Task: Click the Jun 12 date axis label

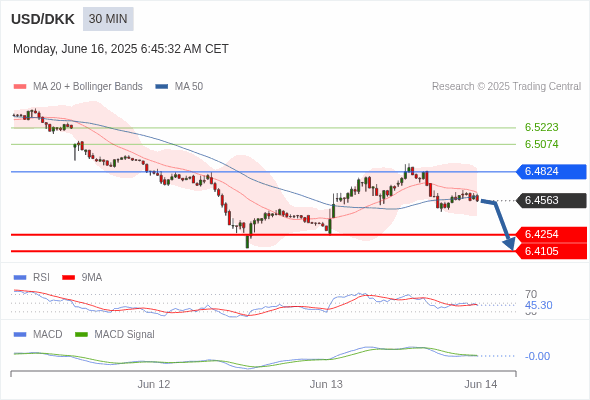Action: pyautogui.click(x=154, y=385)
